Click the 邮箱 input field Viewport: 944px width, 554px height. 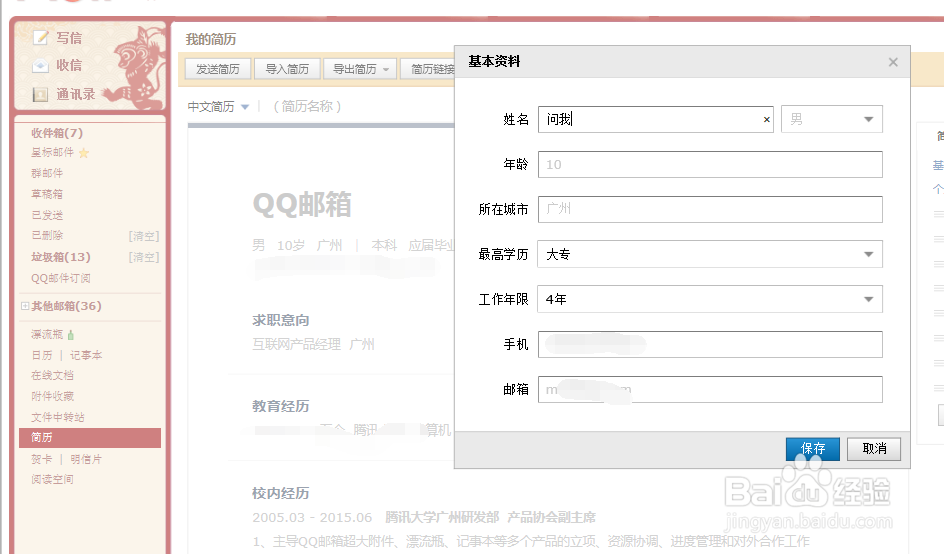click(x=710, y=390)
